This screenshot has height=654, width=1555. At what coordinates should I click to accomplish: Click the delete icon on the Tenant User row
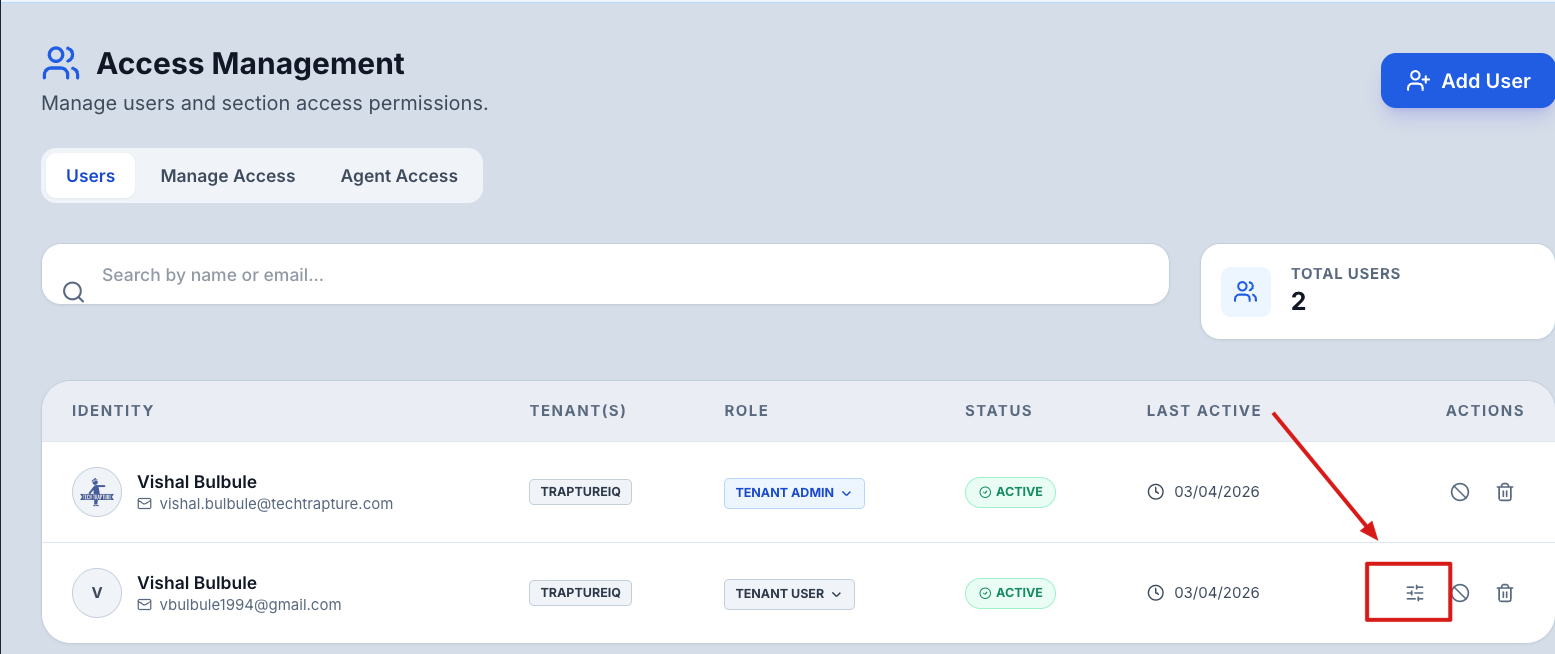1505,592
